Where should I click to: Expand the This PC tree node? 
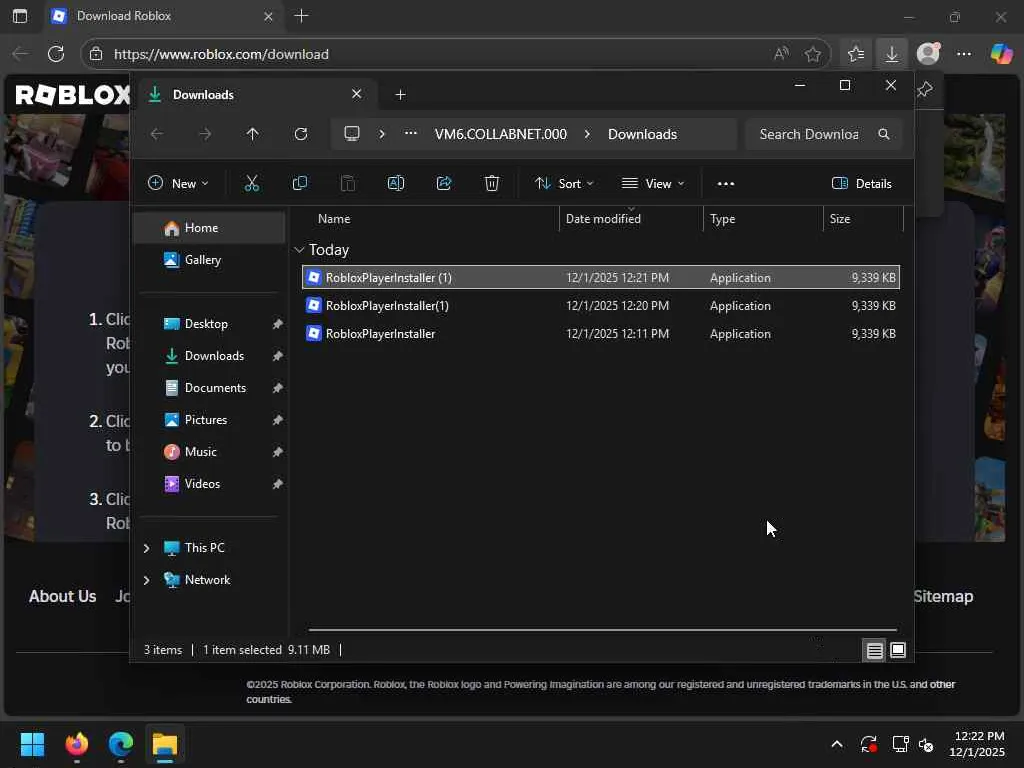point(147,548)
